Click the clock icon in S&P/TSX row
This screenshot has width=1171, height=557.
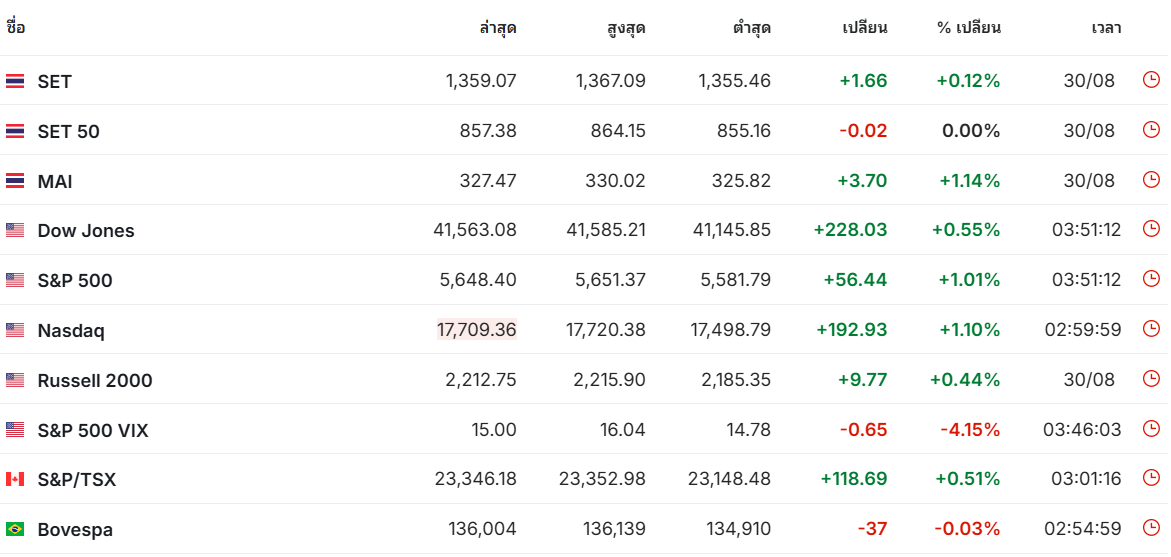1151,479
